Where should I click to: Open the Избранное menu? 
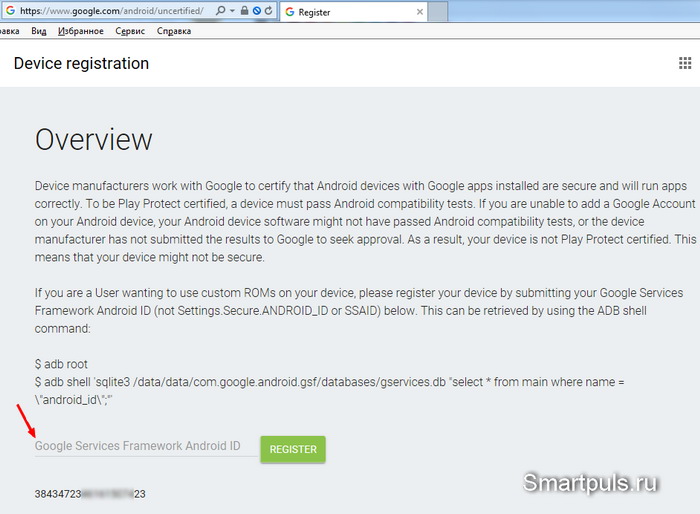tap(81, 31)
